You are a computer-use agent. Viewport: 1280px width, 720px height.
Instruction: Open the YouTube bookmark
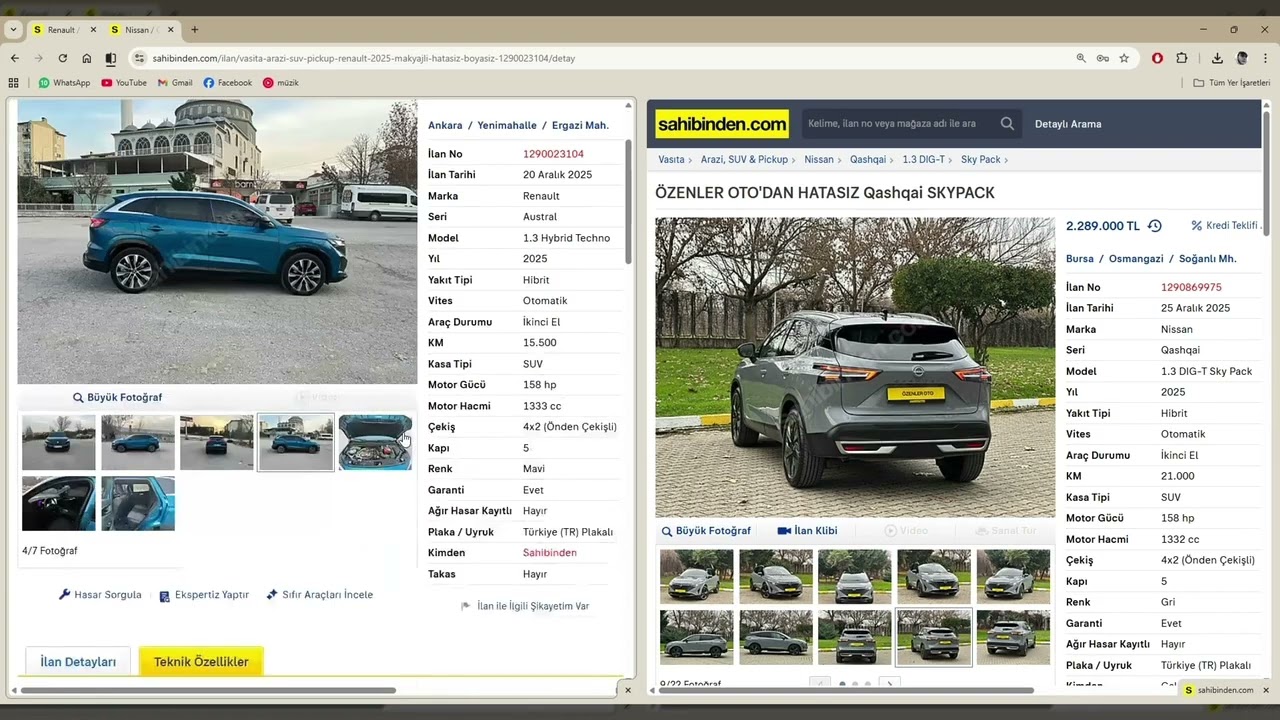pyautogui.click(x=124, y=83)
